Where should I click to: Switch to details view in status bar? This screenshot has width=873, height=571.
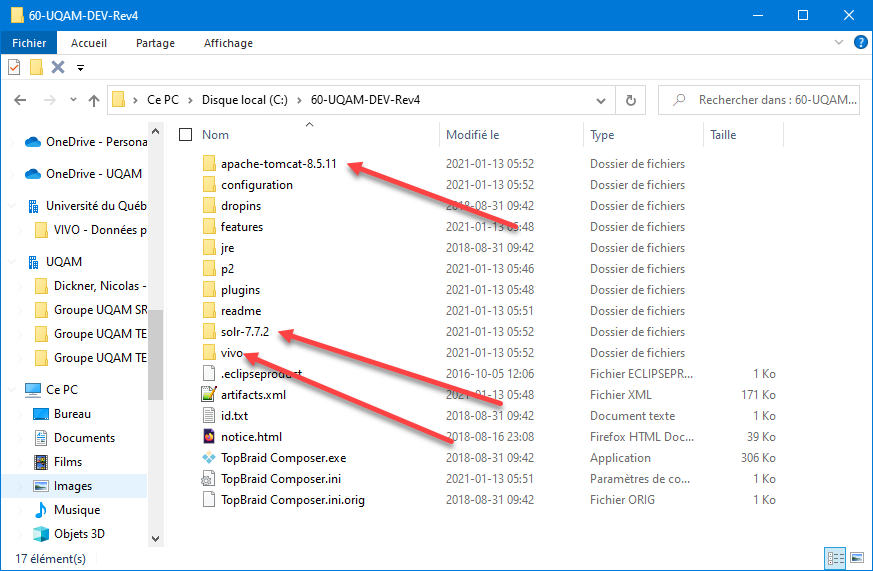coord(836,558)
